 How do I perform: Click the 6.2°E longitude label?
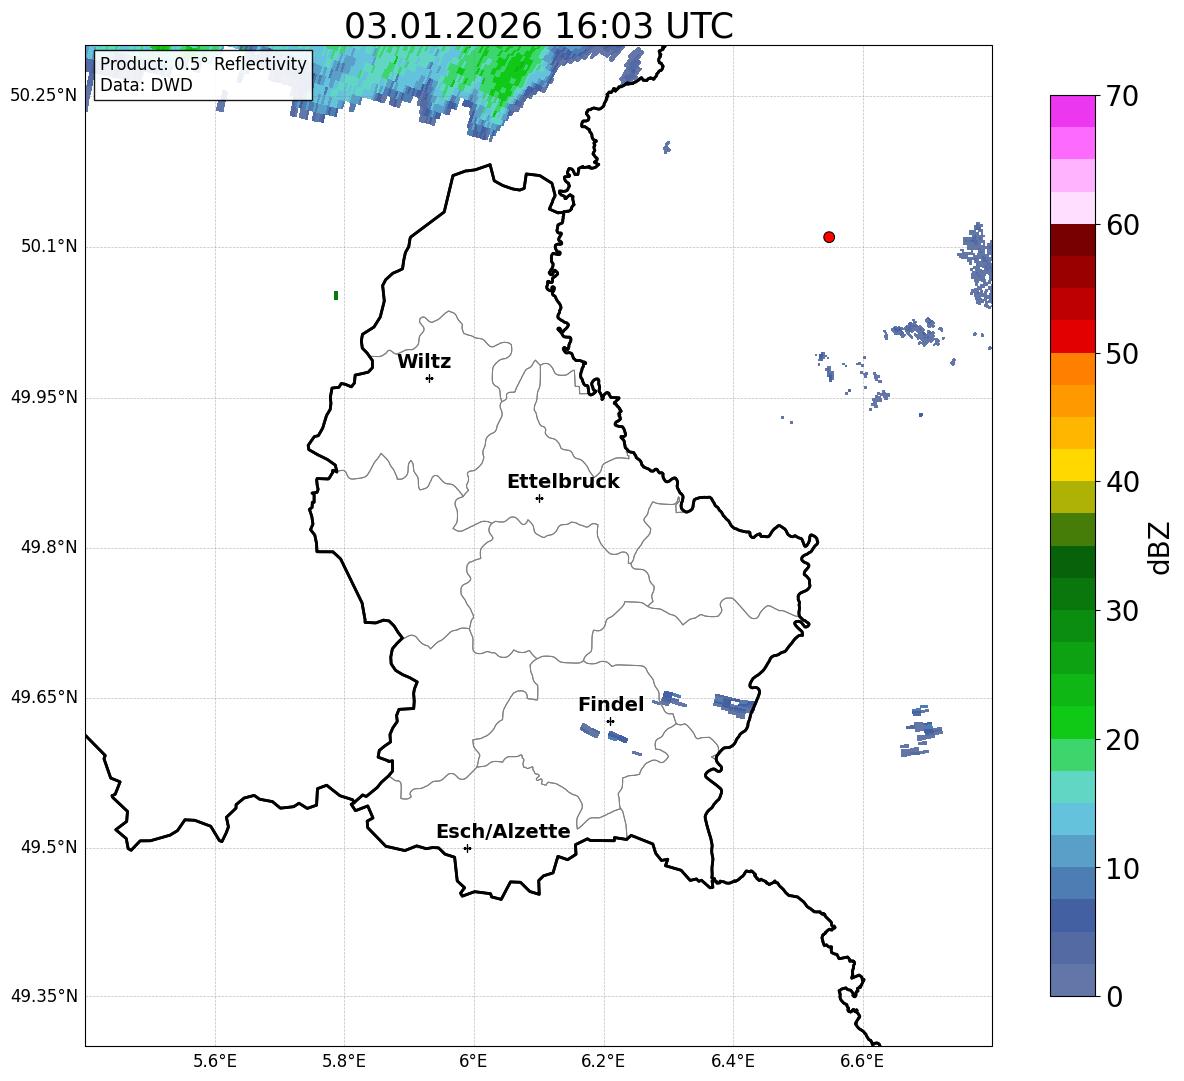[603, 1061]
